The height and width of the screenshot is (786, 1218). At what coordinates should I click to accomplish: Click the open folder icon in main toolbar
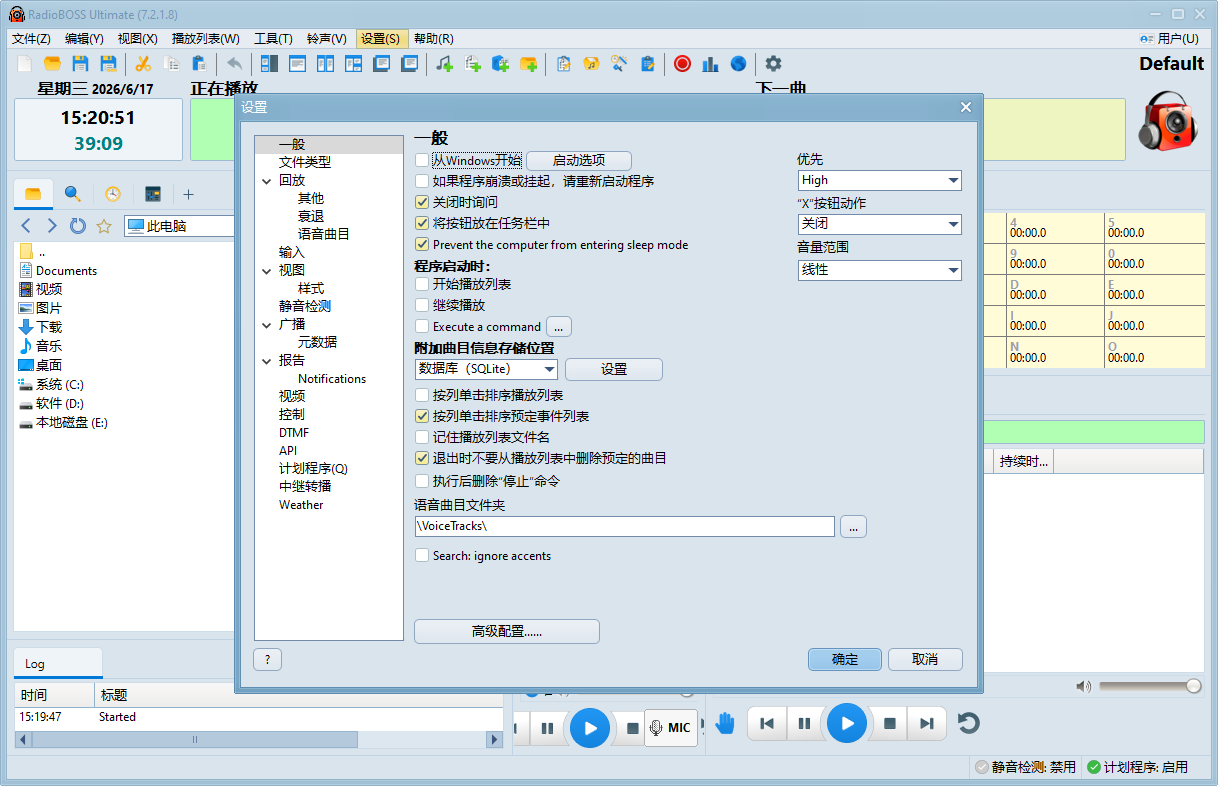pos(52,64)
